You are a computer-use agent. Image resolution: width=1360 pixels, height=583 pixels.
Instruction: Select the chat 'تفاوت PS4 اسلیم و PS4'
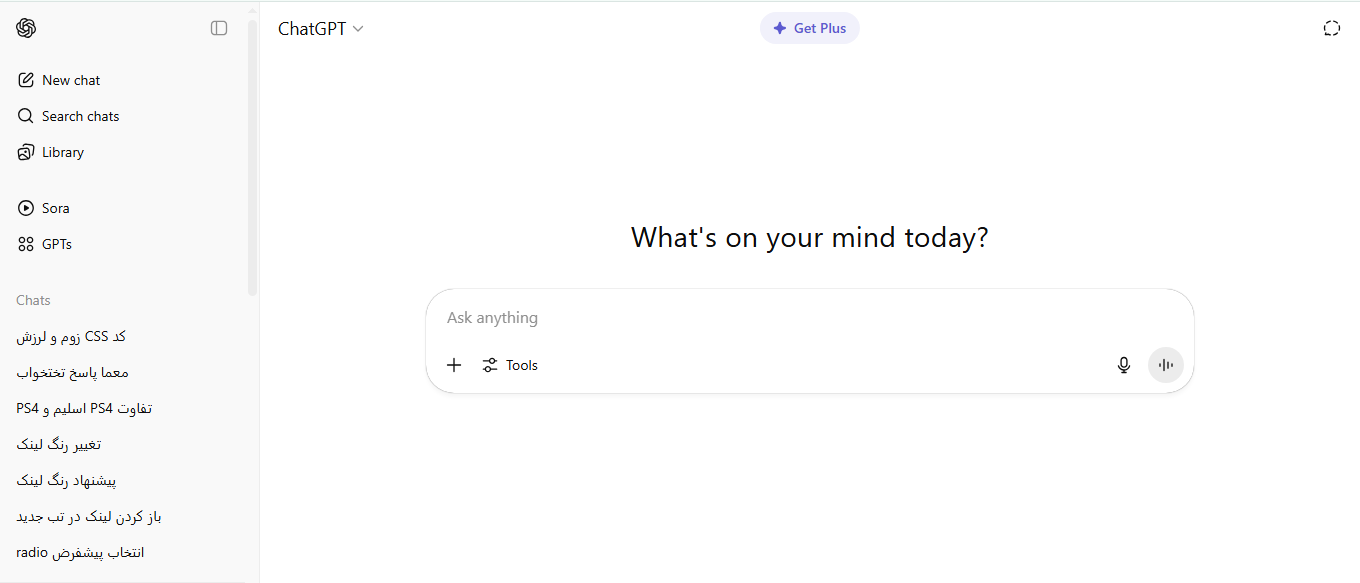(x=84, y=408)
